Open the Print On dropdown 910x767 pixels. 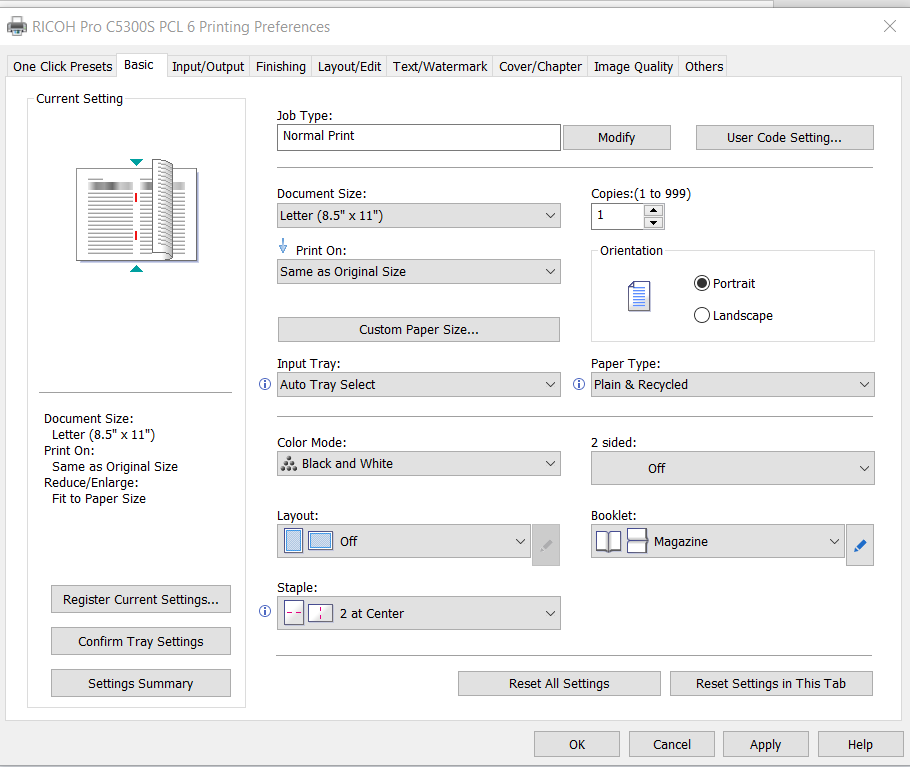coord(418,272)
